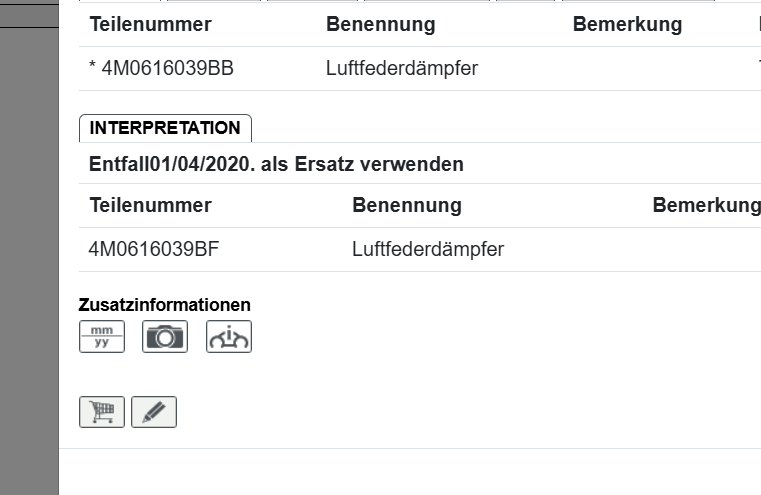Image resolution: width=761 pixels, height=495 pixels.
Task: Open the camera photo icon
Action: click(x=165, y=337)
